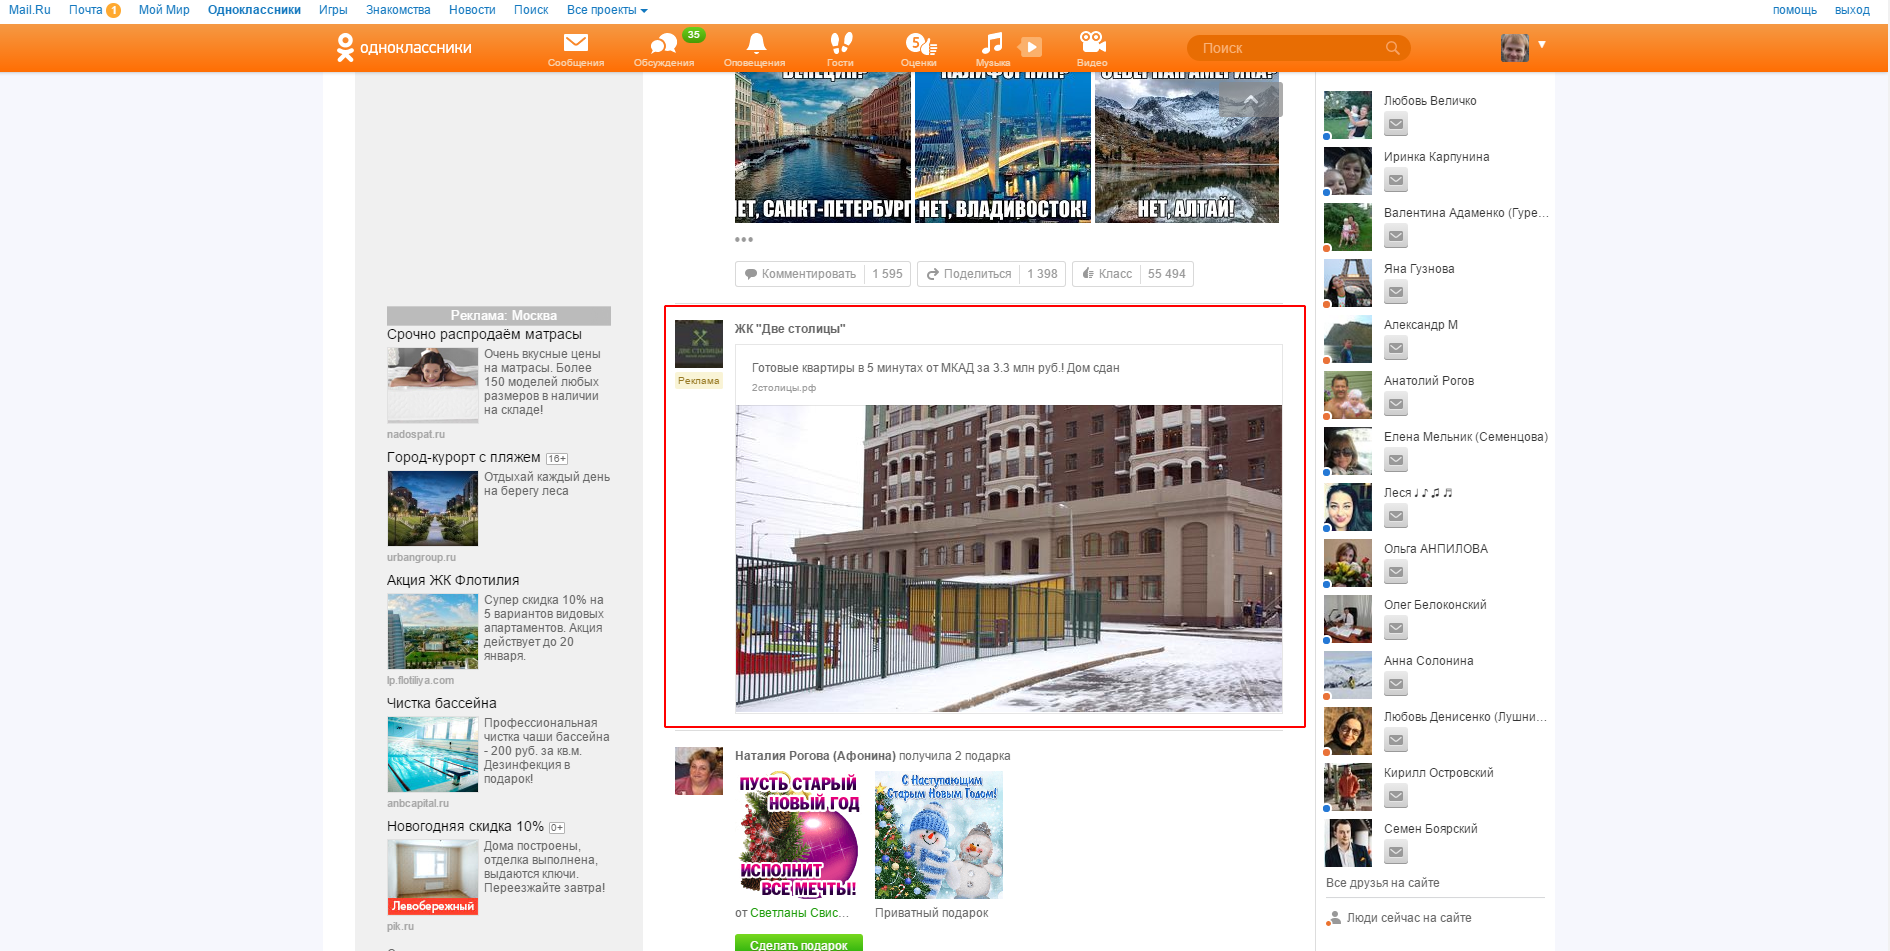
Task: Select Знакомства in the top menu
Action: [398, 10]
